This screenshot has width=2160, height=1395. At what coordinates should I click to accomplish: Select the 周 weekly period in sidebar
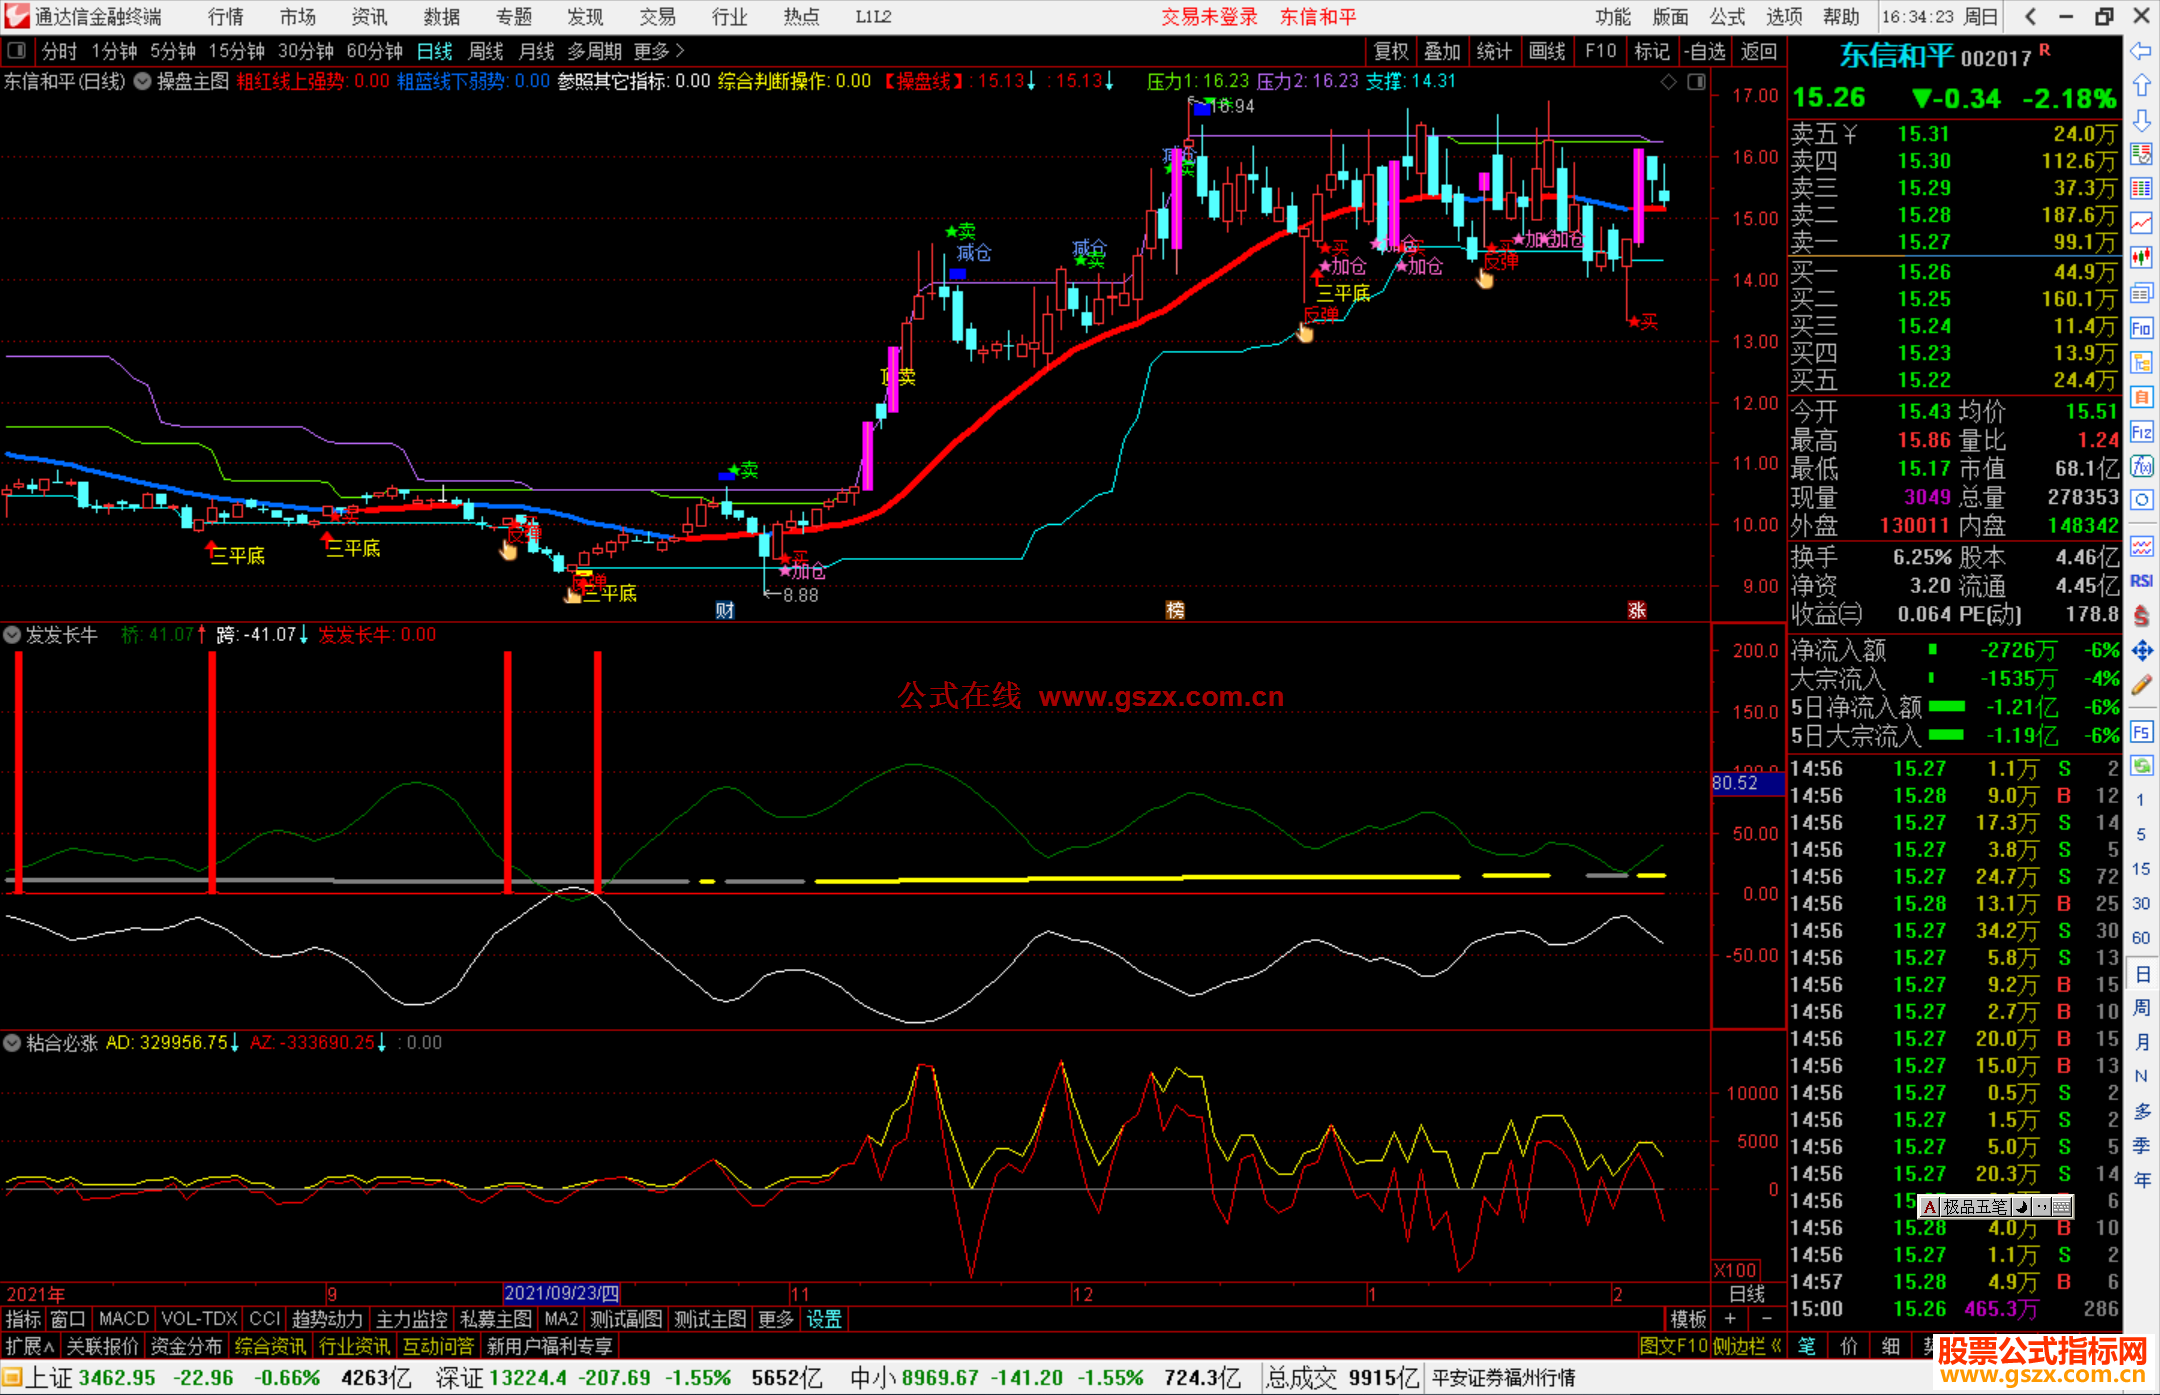pos(2141,1007)
